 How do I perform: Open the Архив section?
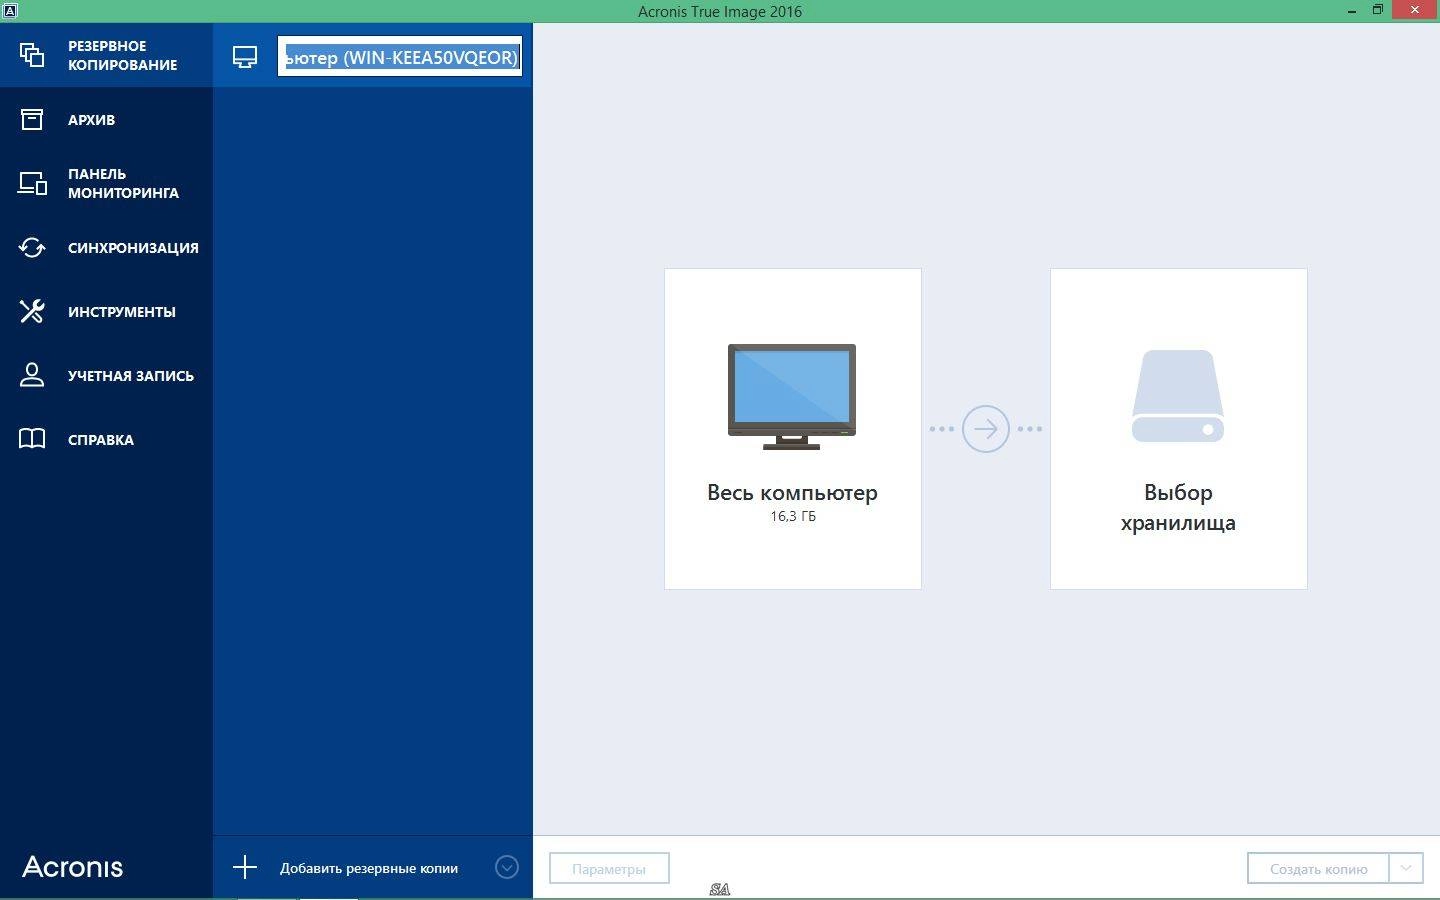pos(106,119)
